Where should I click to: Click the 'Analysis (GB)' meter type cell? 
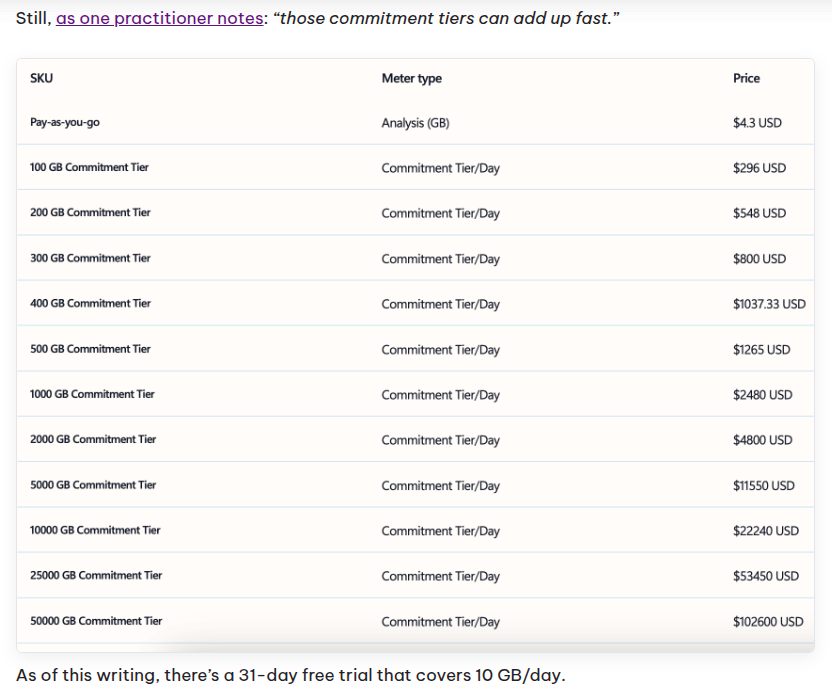tap(415, 123)
